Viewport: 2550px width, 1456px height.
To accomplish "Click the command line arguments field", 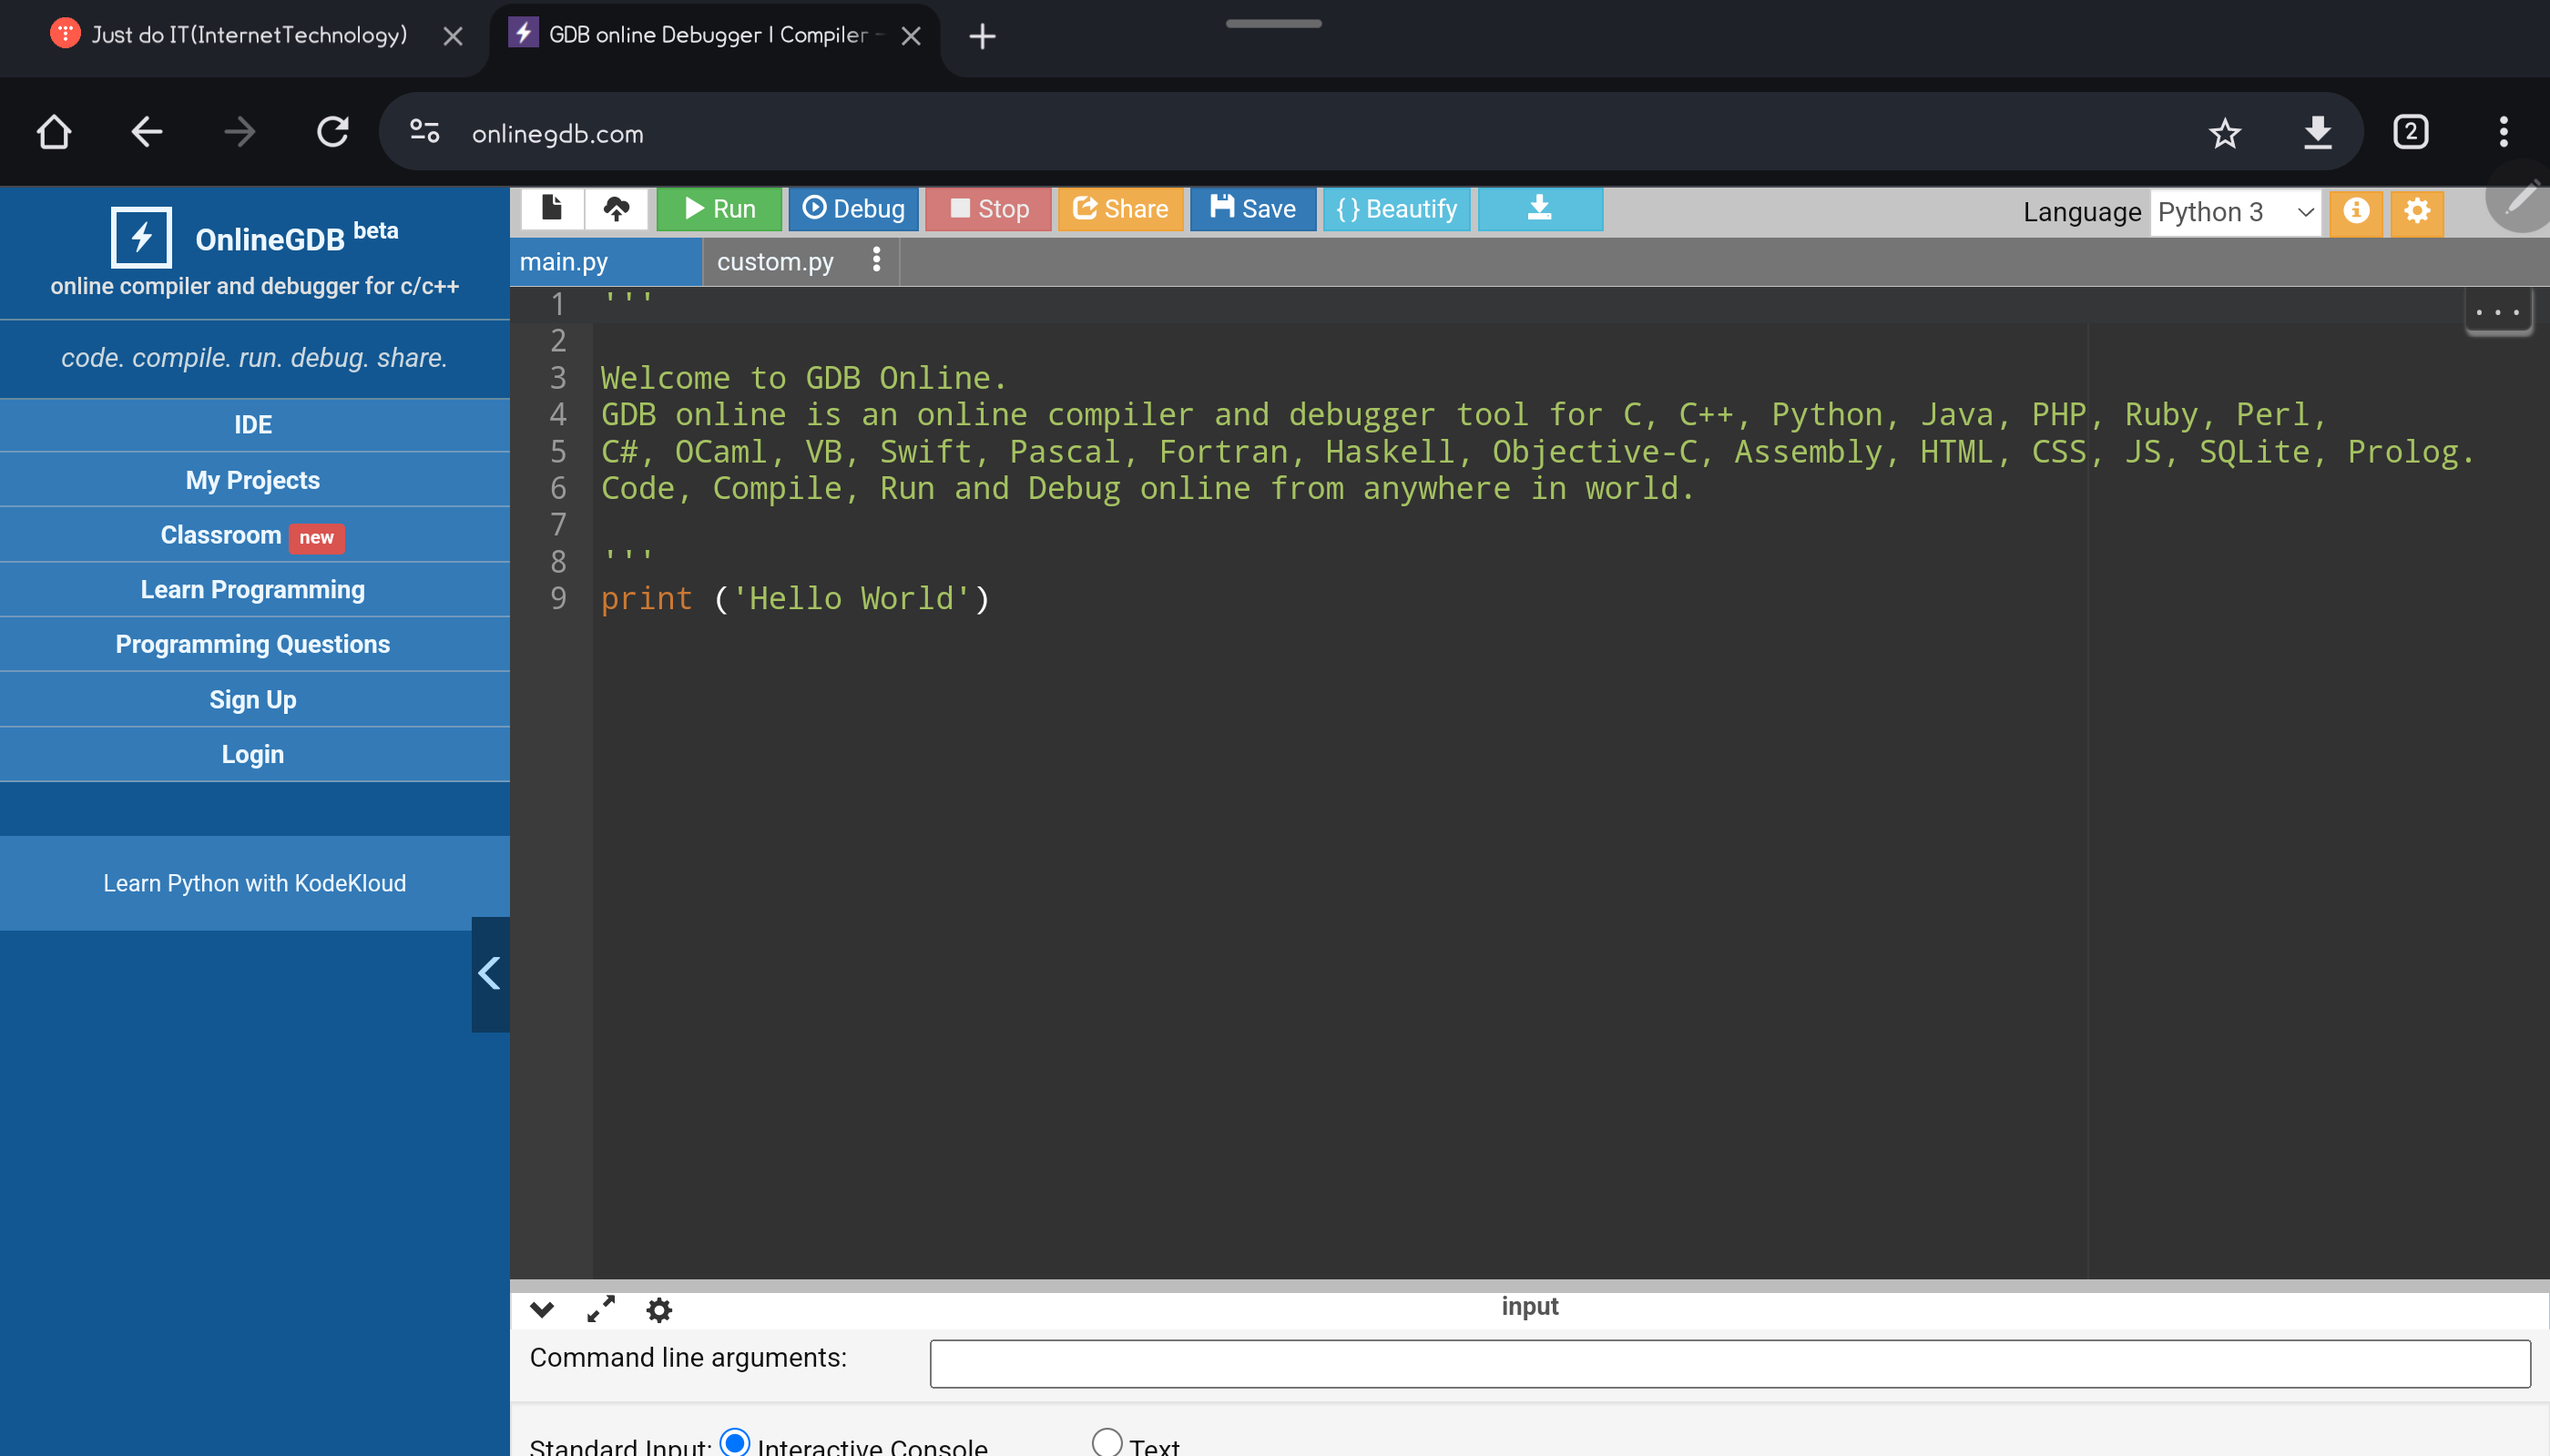I will point(1729,1363).
